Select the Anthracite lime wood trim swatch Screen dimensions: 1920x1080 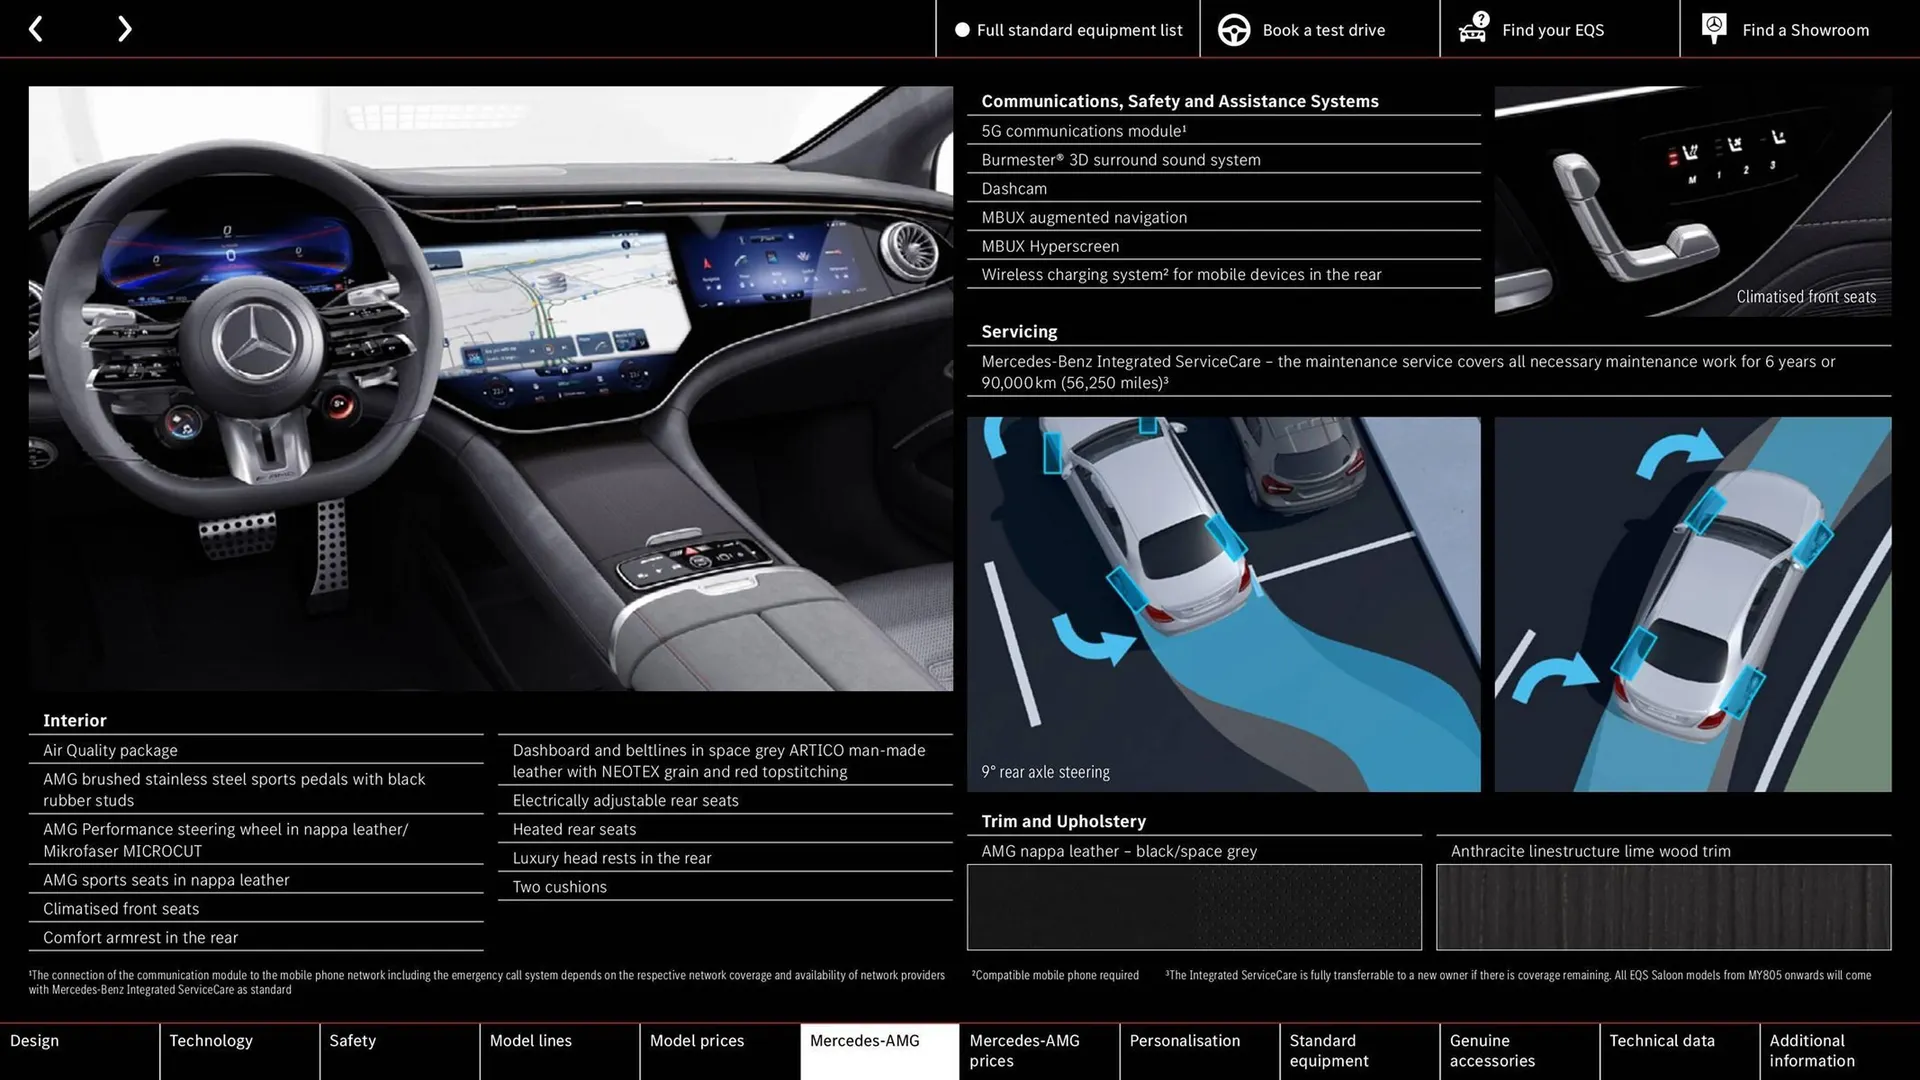click(x=1663, y=907)
